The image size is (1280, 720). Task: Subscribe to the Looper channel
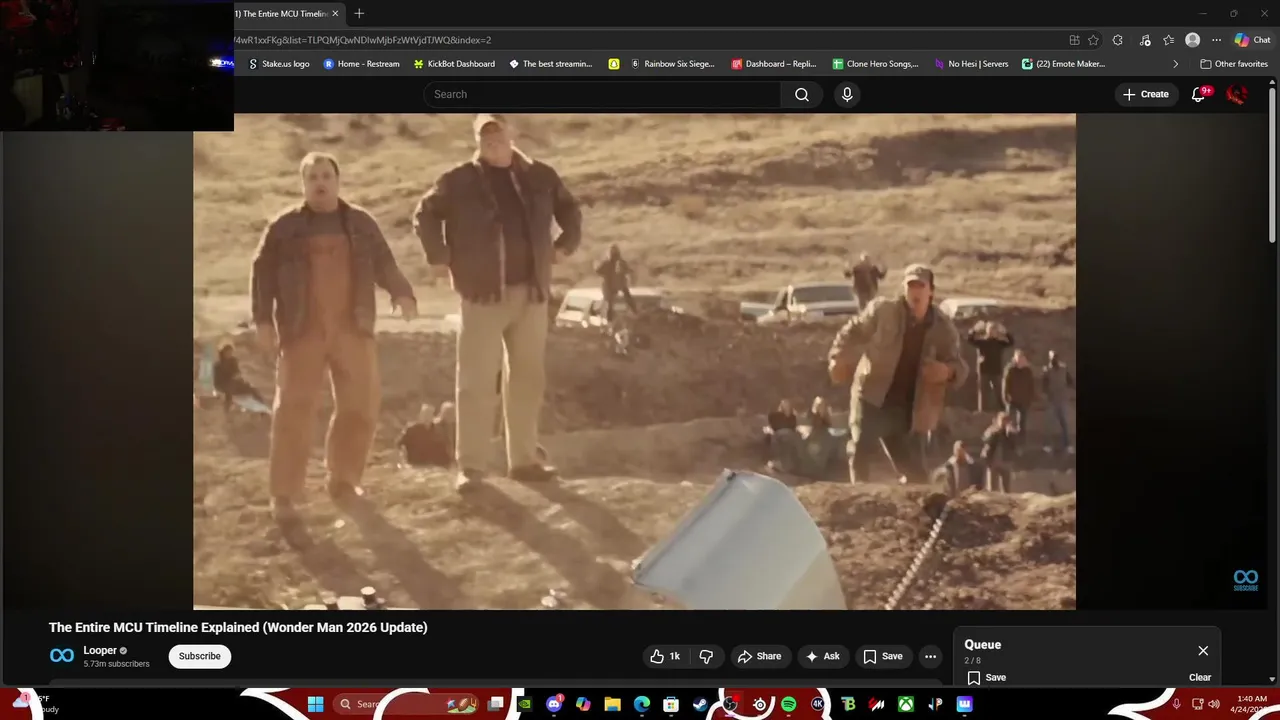coord(199,656)
